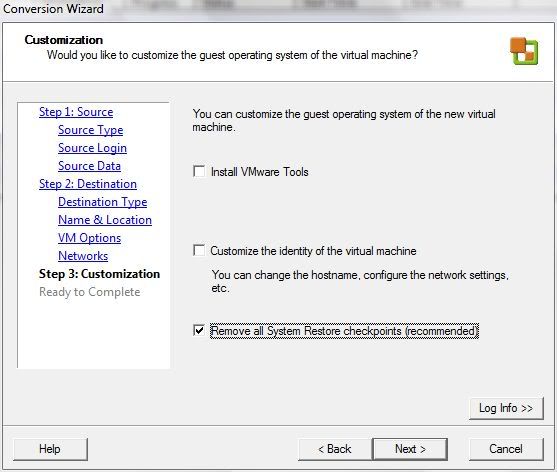Go back with the Back button
557x472 pixels.
tap(335, 449)
